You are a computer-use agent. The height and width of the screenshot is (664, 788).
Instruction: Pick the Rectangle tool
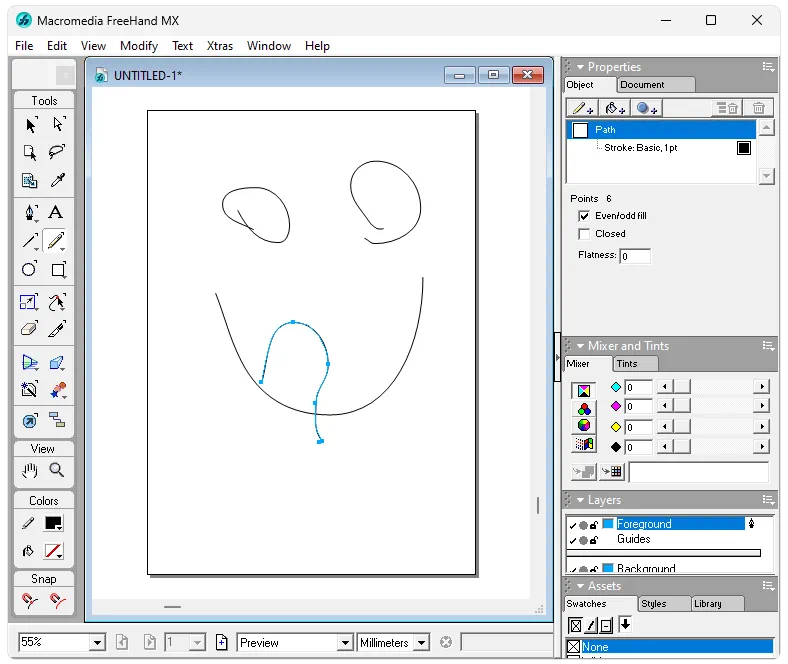[x=58, y=270]
